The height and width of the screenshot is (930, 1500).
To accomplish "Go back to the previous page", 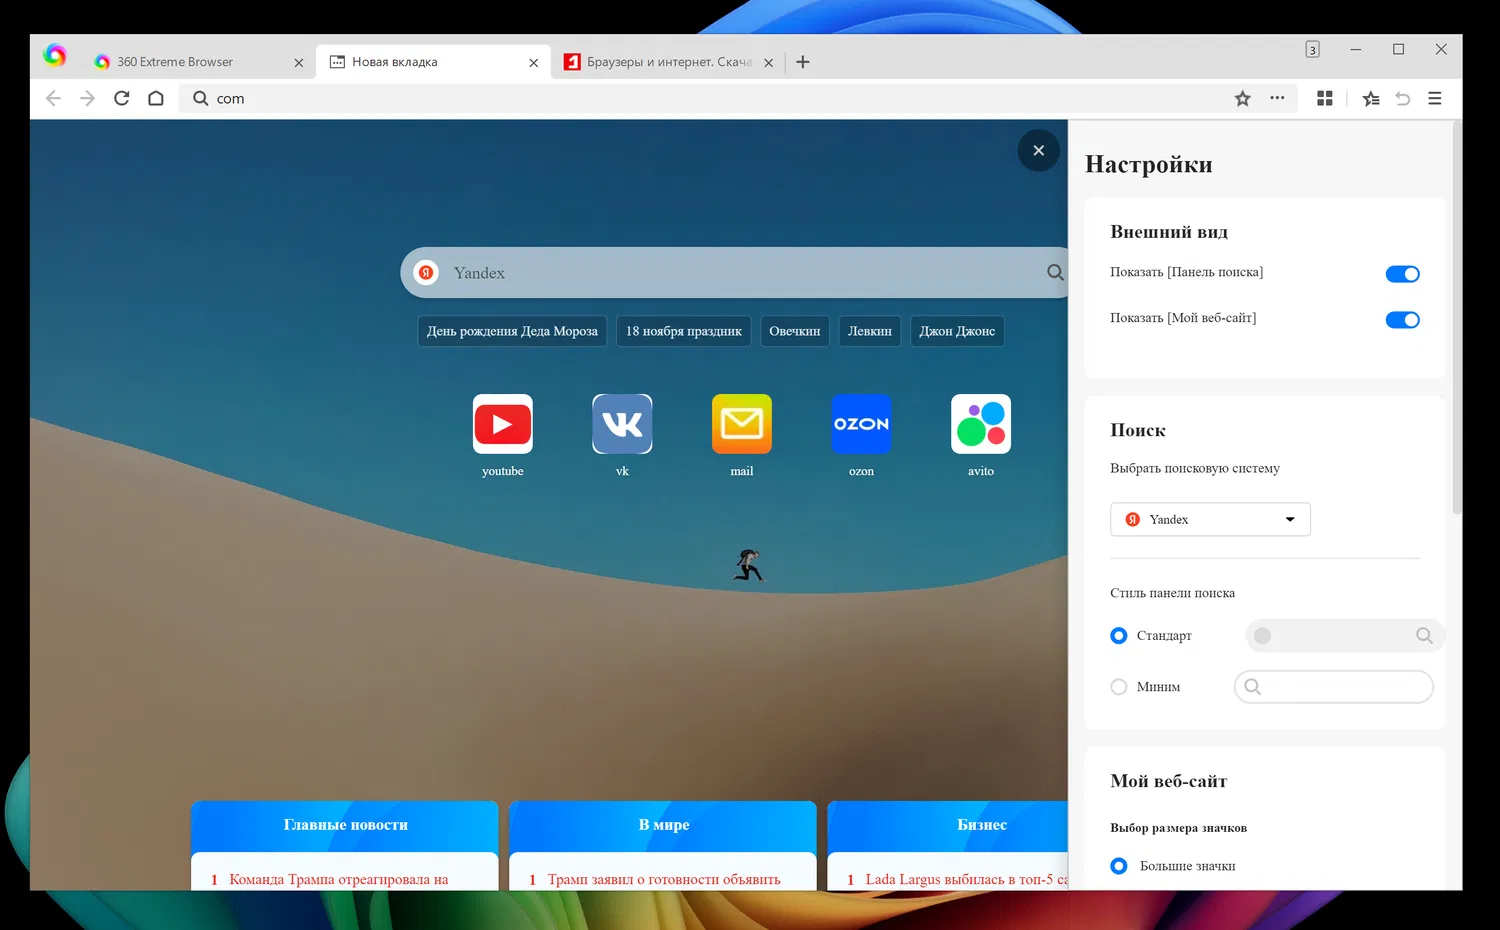I will tap(54, 98).
